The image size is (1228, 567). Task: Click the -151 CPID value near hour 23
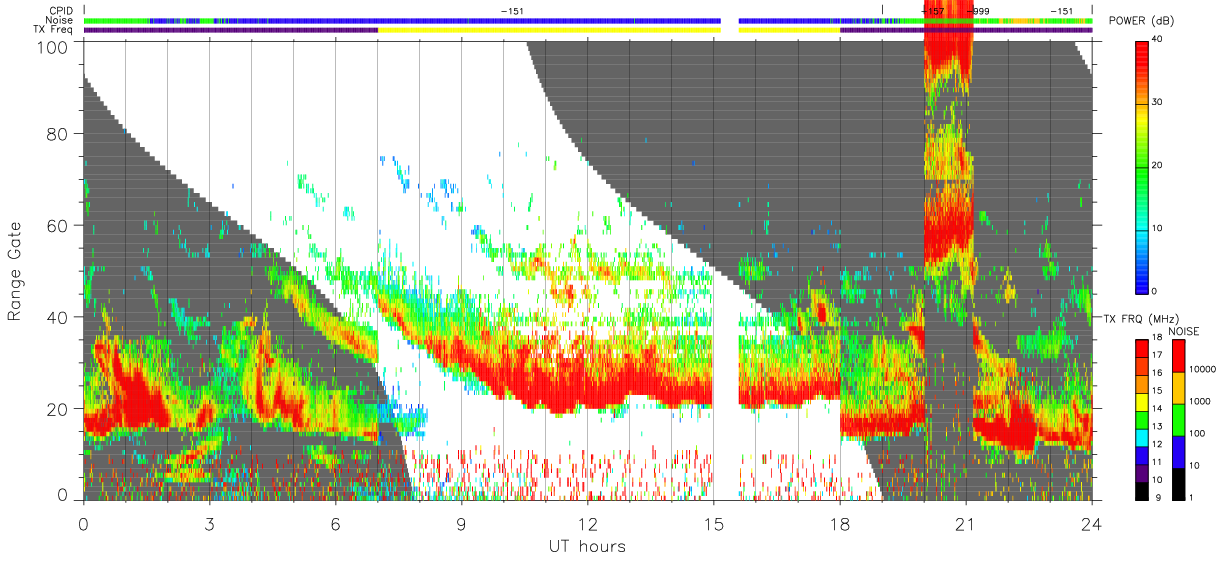point(1061,11)
